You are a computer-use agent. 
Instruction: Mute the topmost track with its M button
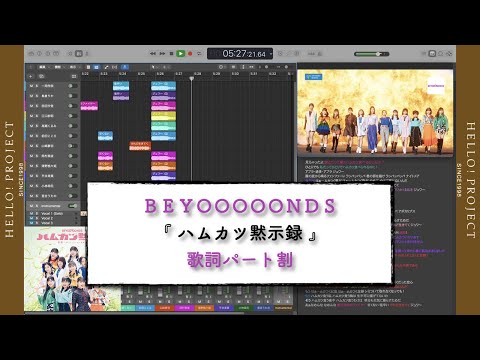pyautogui.click(x=31, y=86)
